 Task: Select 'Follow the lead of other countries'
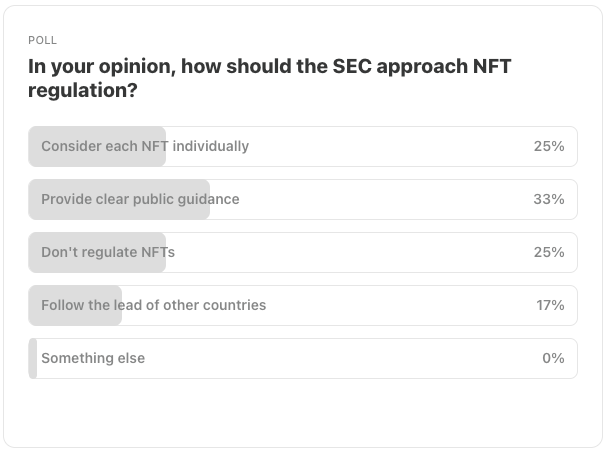pyautogui.click(x=303, y=305)
